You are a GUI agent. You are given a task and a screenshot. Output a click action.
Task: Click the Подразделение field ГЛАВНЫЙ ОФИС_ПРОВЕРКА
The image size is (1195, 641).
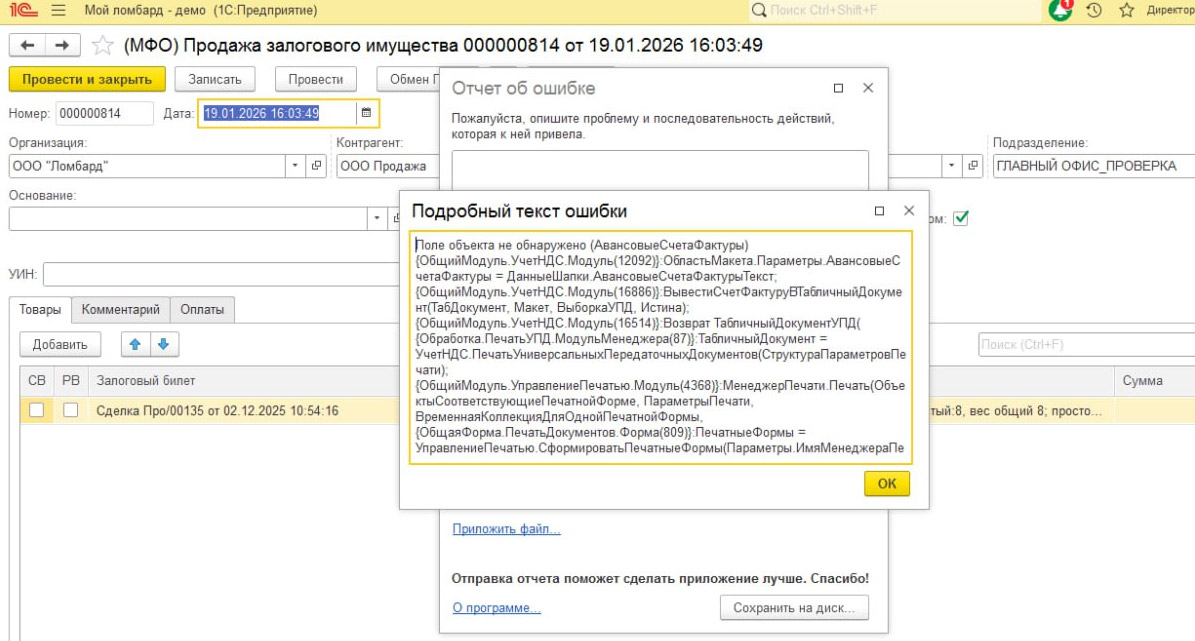pyautogui.click(x=1094, y=165)
